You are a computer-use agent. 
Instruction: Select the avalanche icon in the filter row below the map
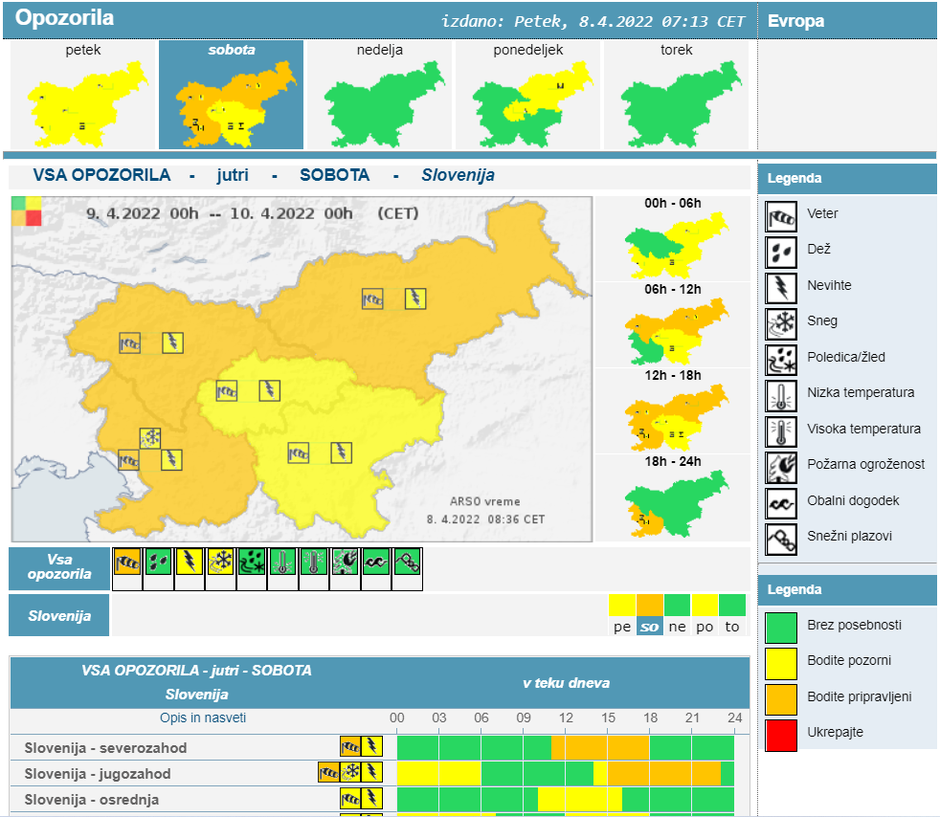pos(407,563)
